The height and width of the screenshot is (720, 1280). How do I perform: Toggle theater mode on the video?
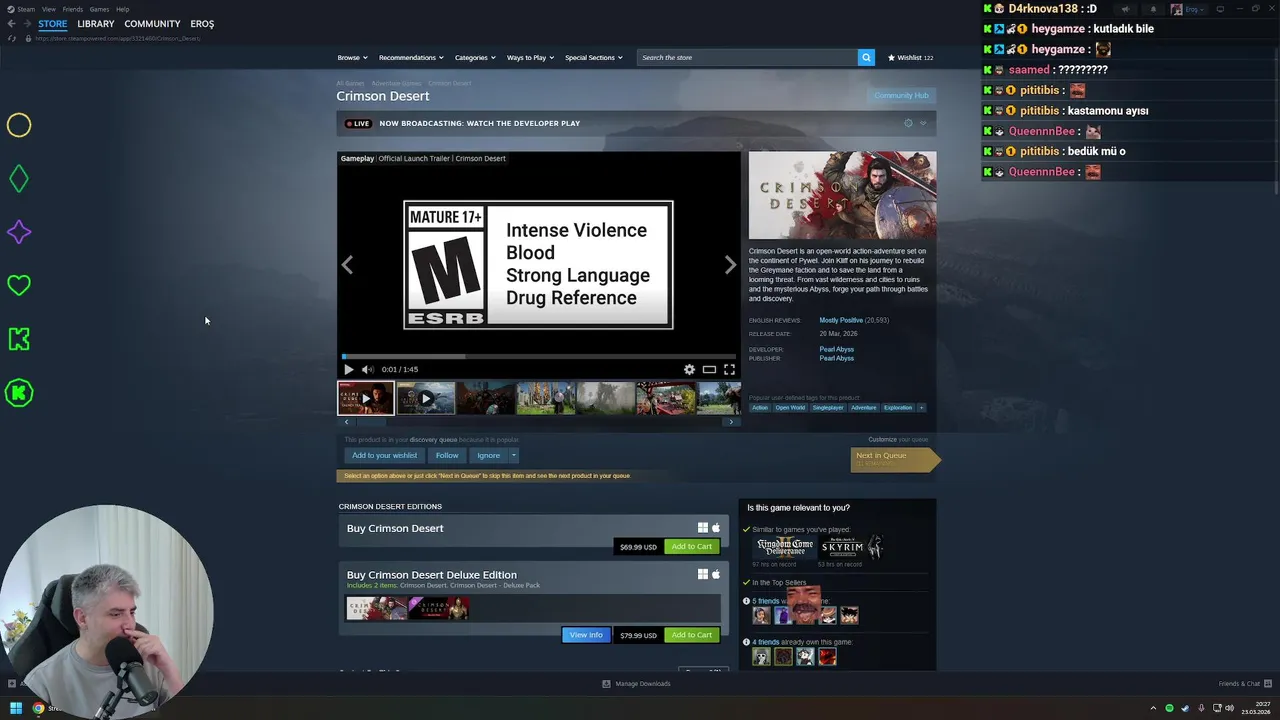pyautogui.click(x=709, y=369)
